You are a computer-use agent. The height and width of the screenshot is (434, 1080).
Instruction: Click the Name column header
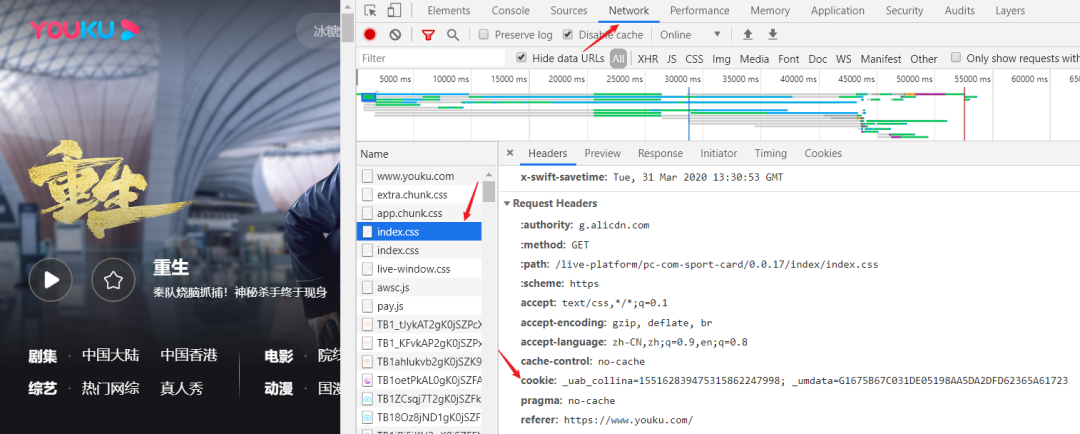[x=426, y=154]
